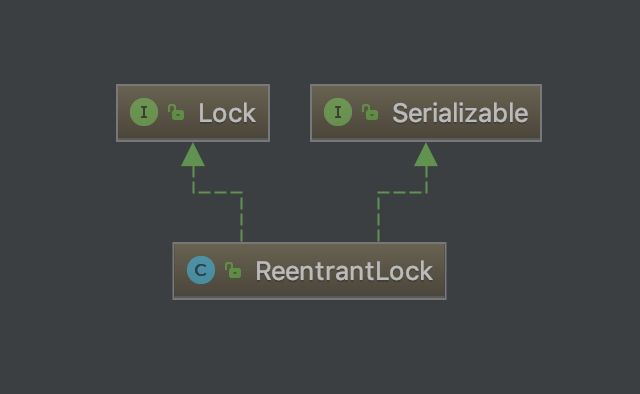The image size is (640, 394).
Task: Select the Serializable node label text
Action: pyautogui.click(x=460, y=113)
